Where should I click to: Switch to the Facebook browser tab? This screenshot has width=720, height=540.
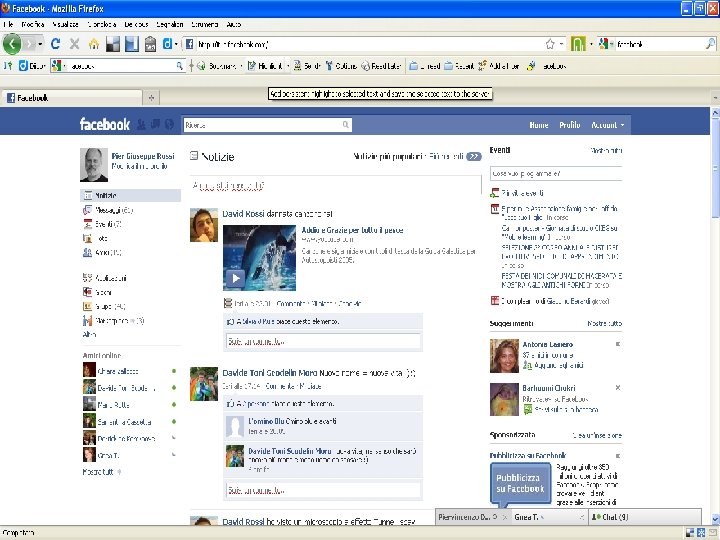tap(73, 97)
